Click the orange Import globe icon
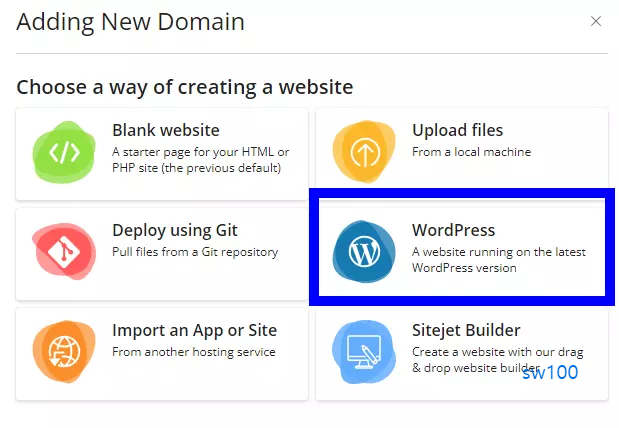619x428 pixels. point(64,351)
